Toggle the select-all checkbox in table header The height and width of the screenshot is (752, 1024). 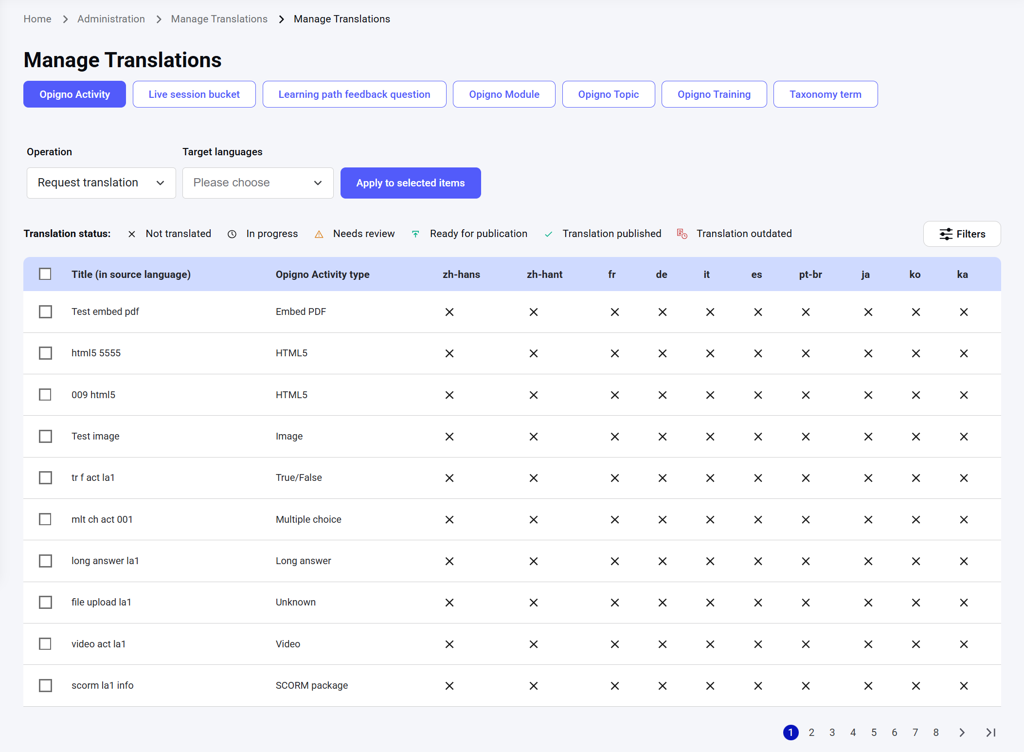[45, 274]
